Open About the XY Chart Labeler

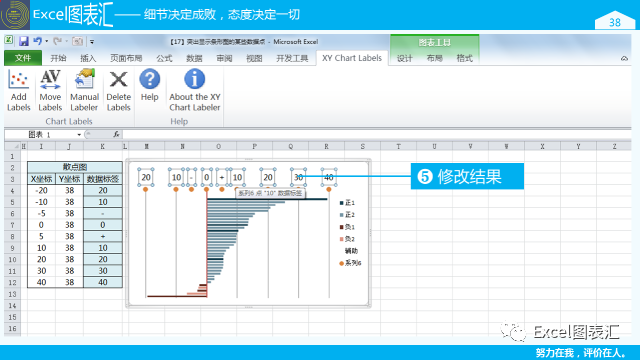195,90
